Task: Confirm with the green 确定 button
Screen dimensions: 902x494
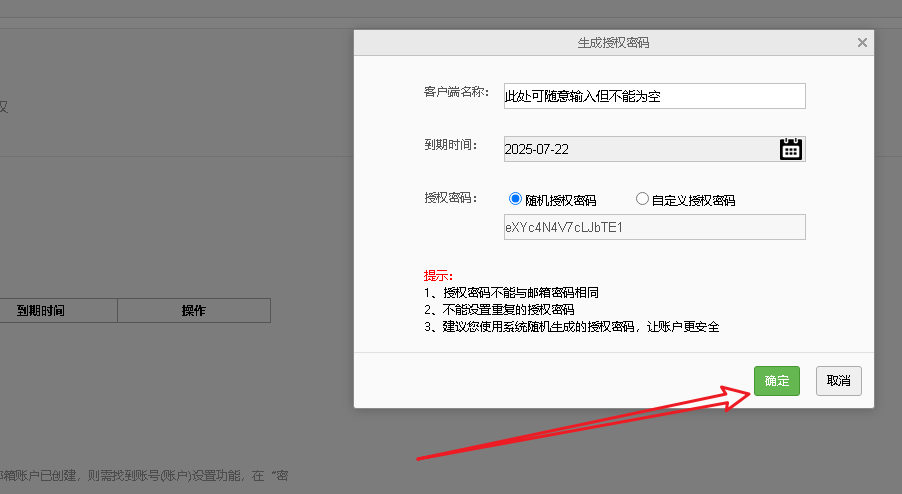Action: click(777, 381)
